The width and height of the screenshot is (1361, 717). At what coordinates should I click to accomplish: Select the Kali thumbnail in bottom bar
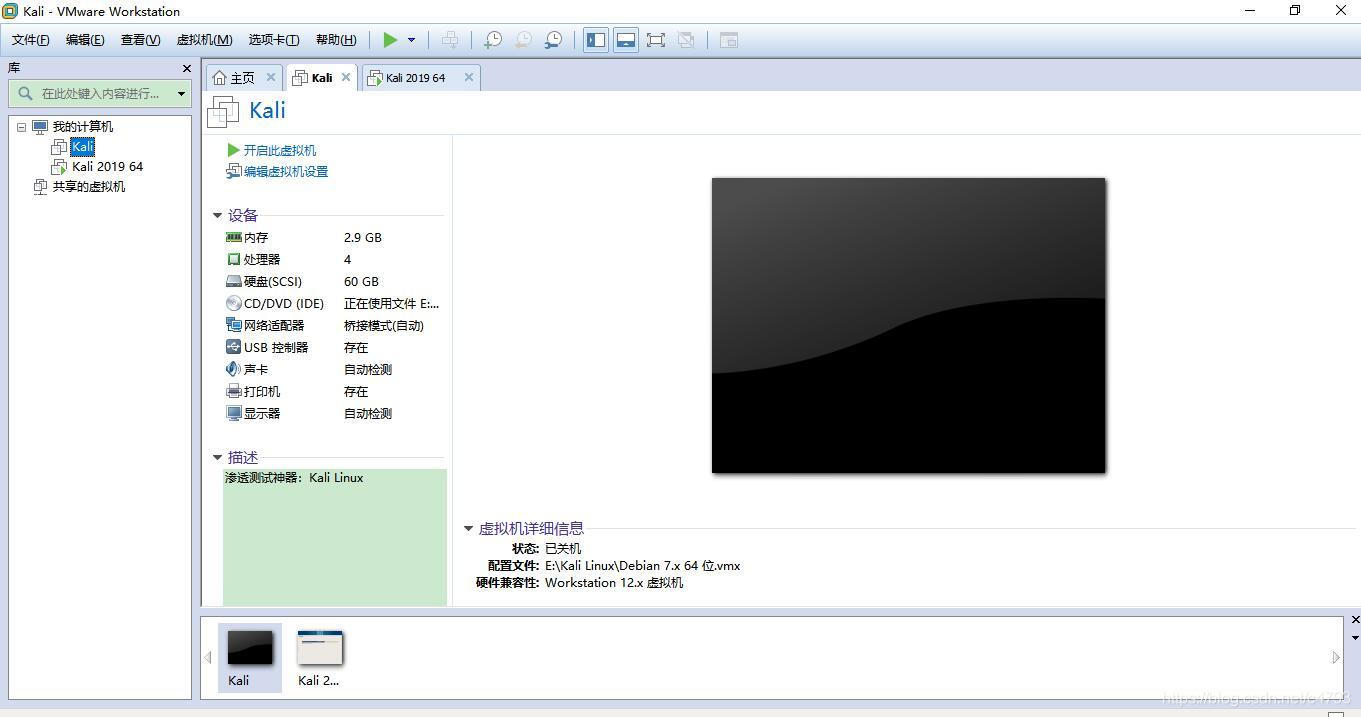[249, 658]
